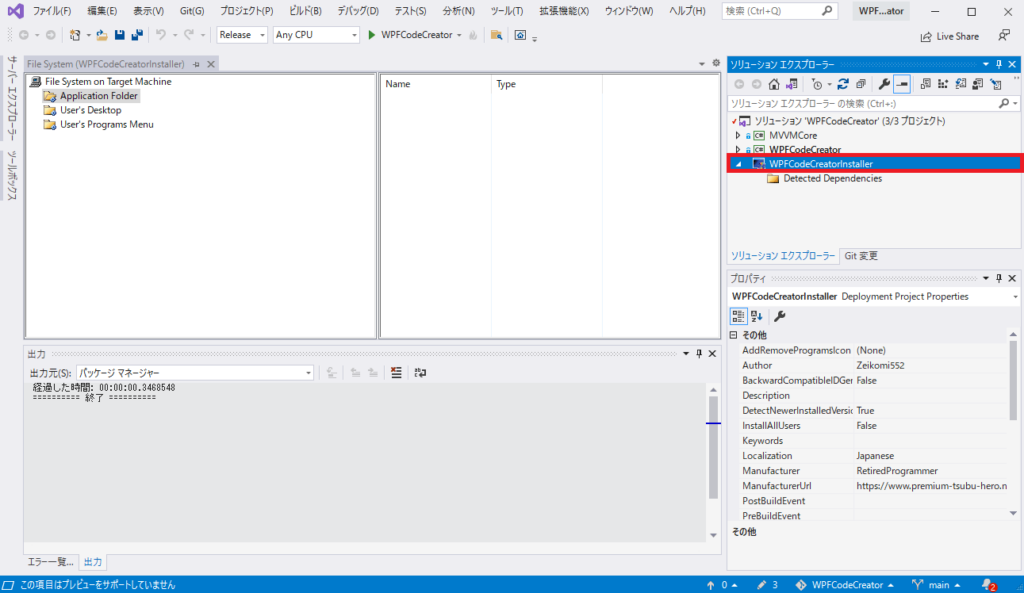Expand the WPFCodeCreator project node
Screen dimensions: 1024x593
point(738,150)
